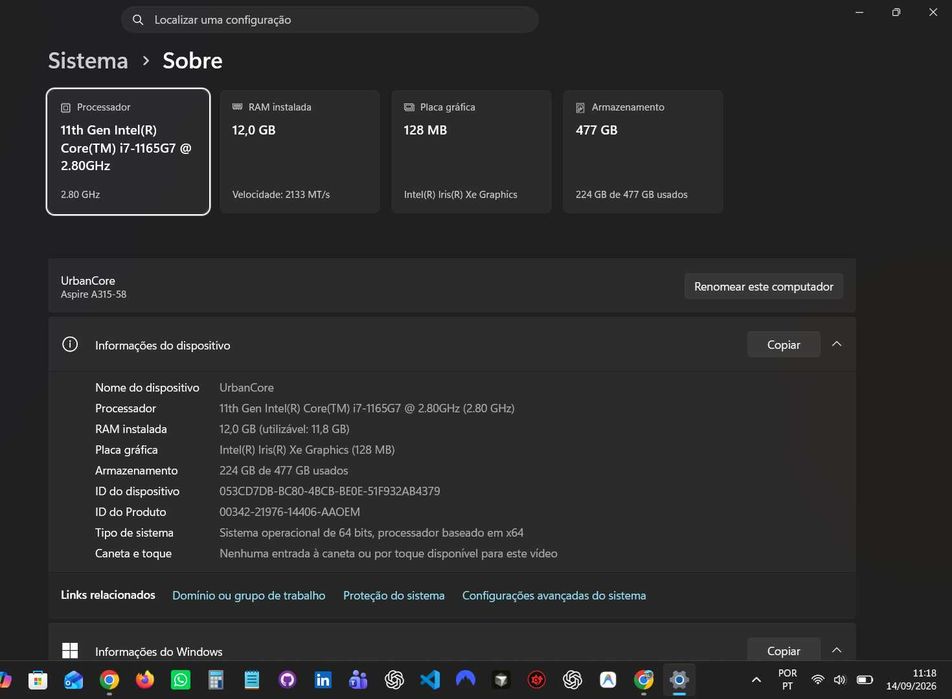This screenshot has width=952, height=699.
Task: Select the Processador info card
Action: [x=128, y=151]
